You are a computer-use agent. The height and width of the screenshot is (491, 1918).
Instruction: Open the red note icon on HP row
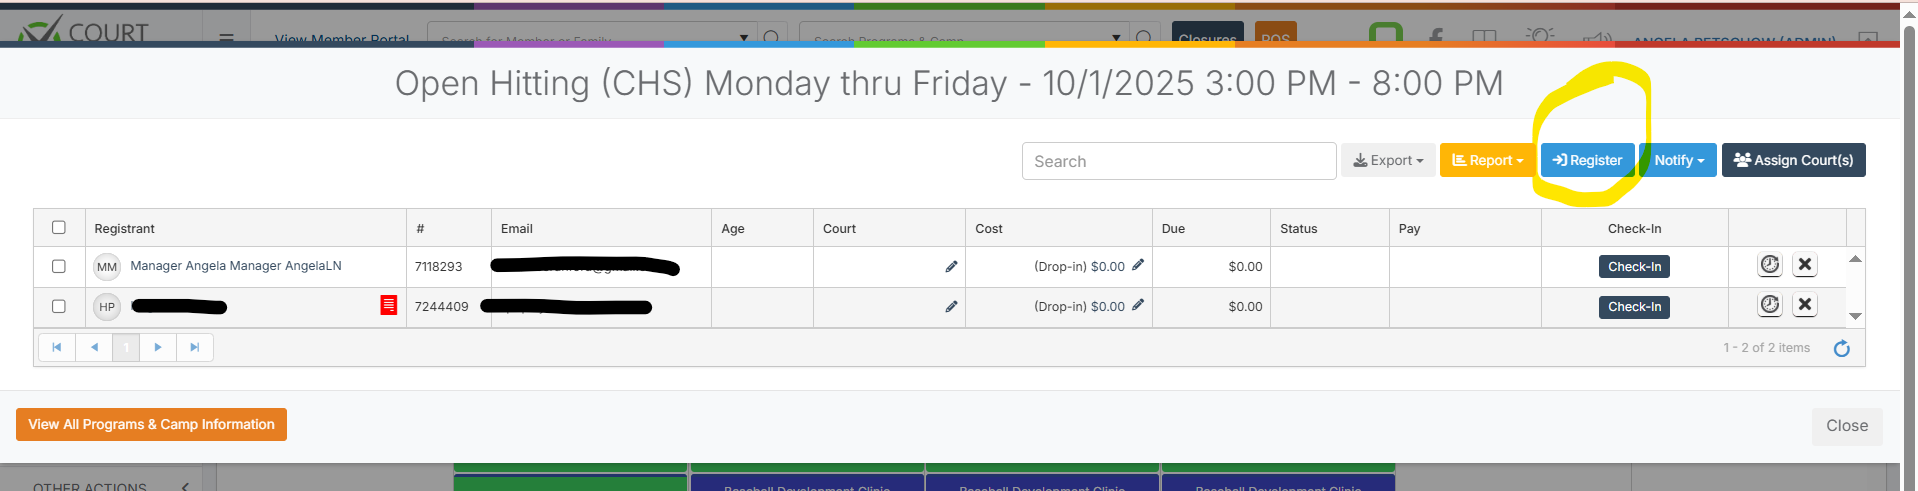389,305
